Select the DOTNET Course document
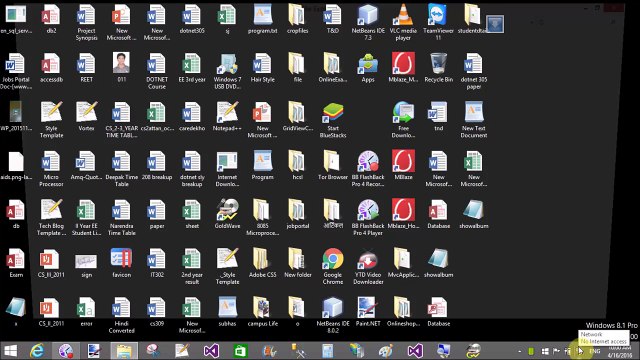 tap(157, 64)
